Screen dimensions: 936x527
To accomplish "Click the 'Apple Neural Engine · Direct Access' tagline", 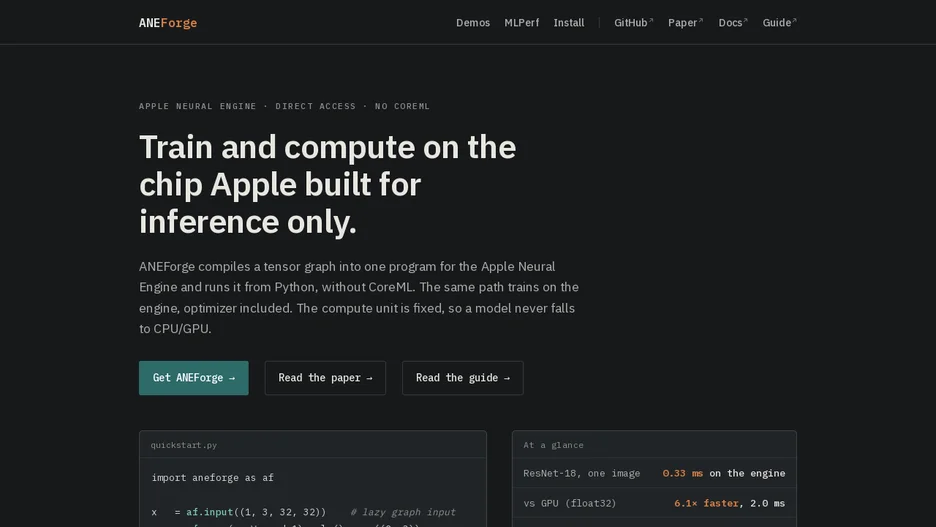I will [284, 106].
